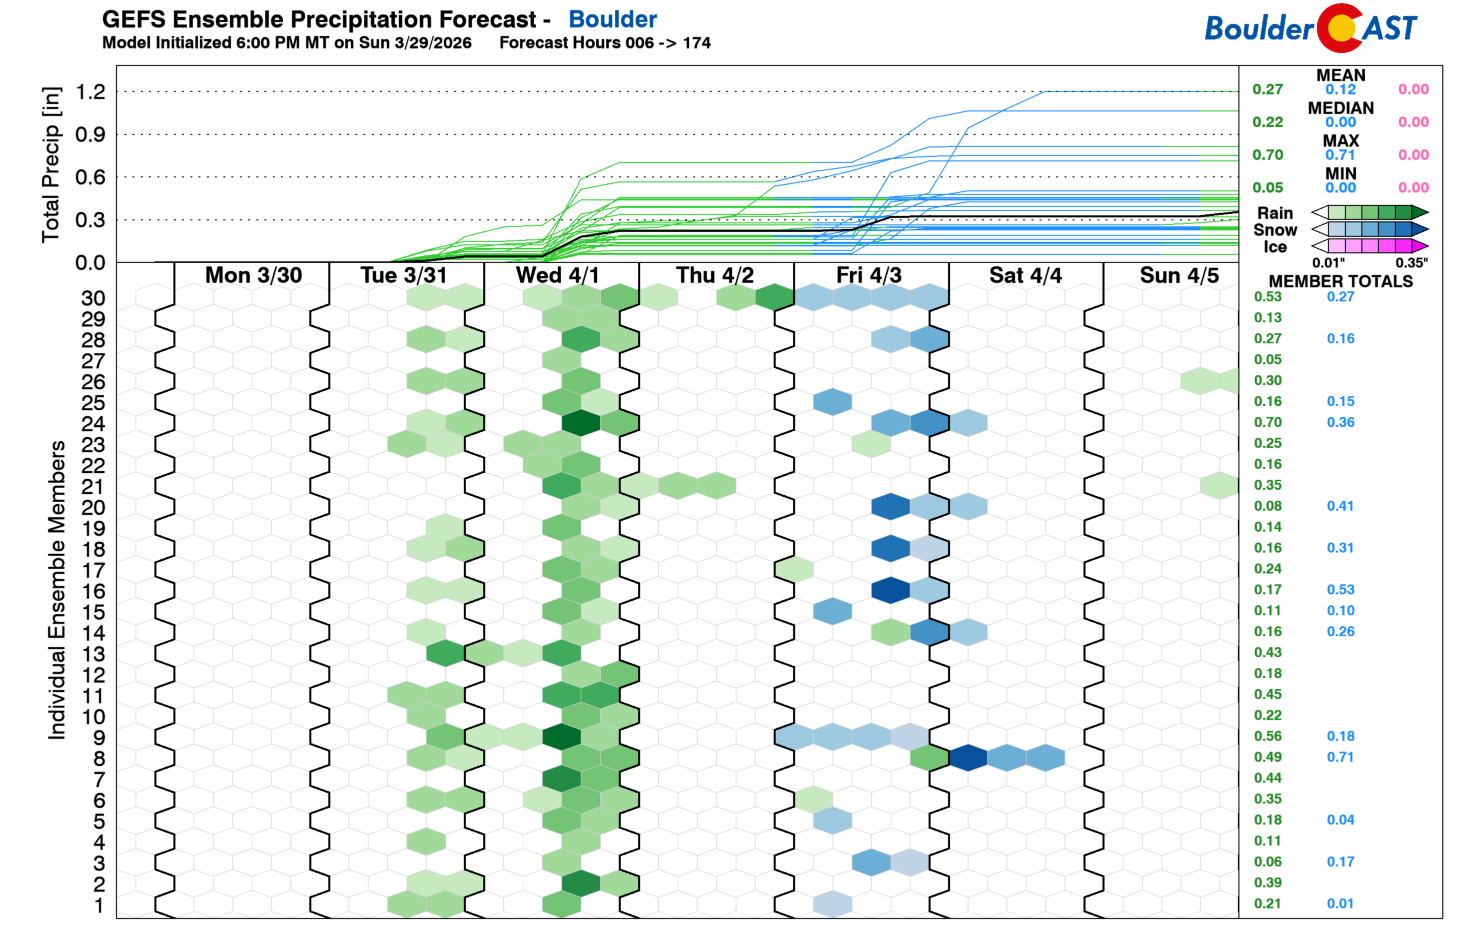This screenshot has width=1458, height=937.
Task: Select the Sat 4/4 day column header
Action: click(x=1025, y=275)
